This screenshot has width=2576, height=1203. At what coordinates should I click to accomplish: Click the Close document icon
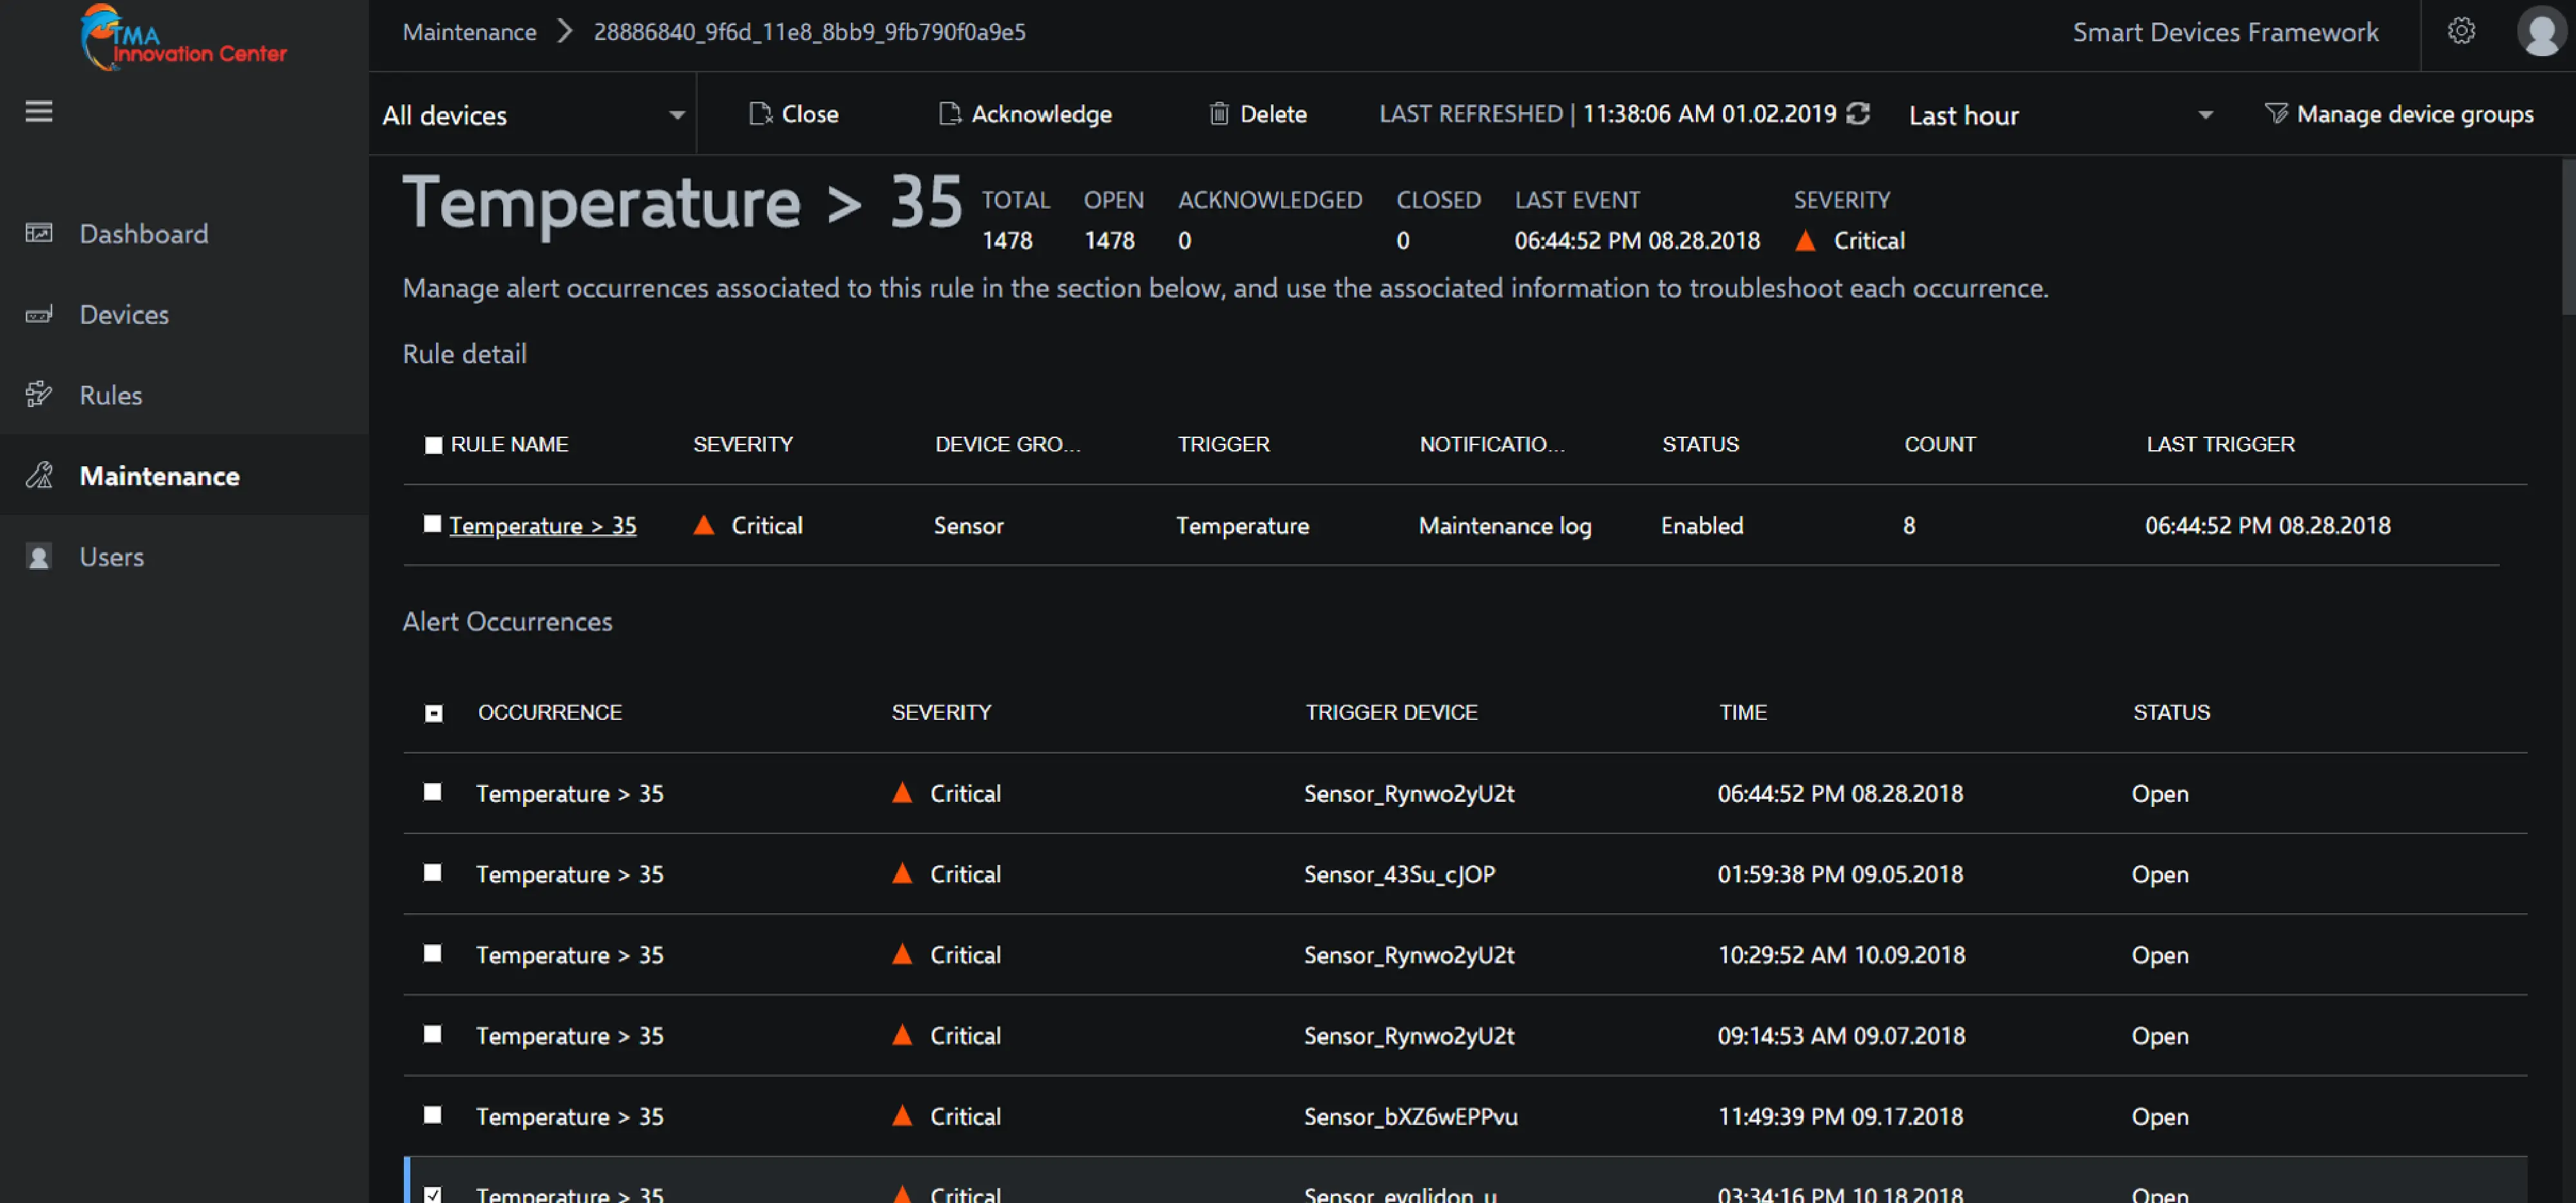(760, 114)
